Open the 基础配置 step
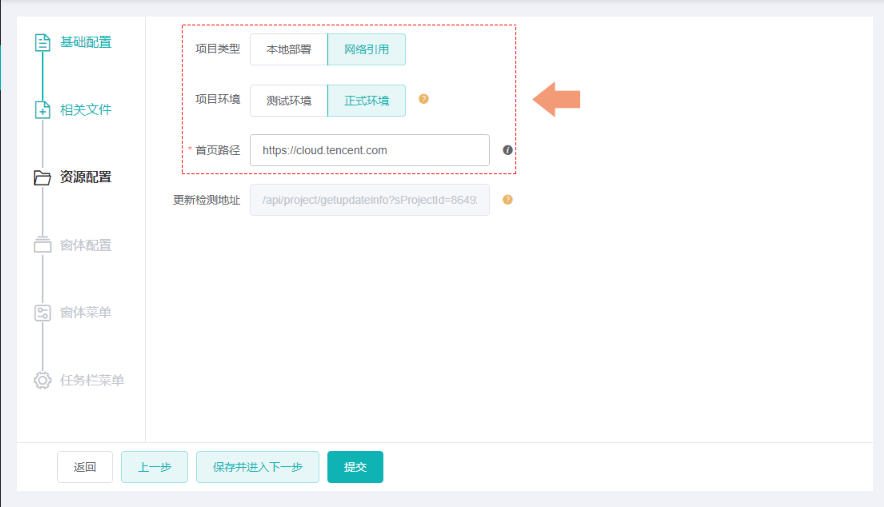The image size is (884, 507). click(86, 42)
